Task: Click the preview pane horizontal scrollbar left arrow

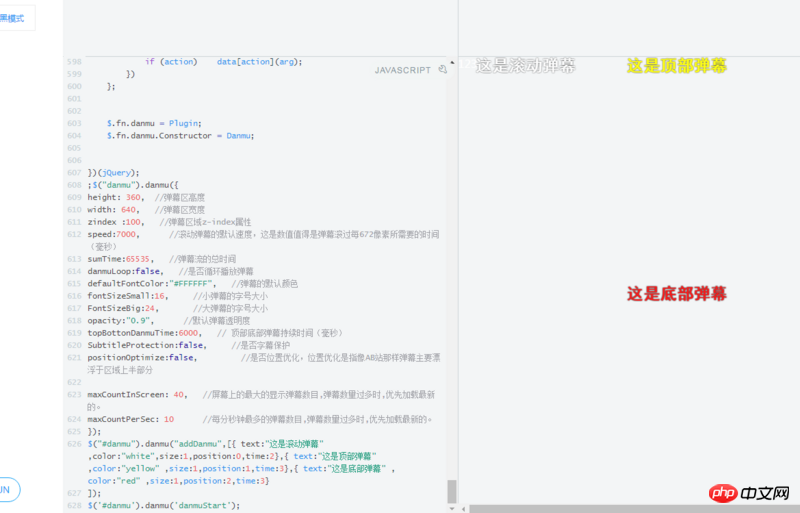Action: (x=464, y=509)
